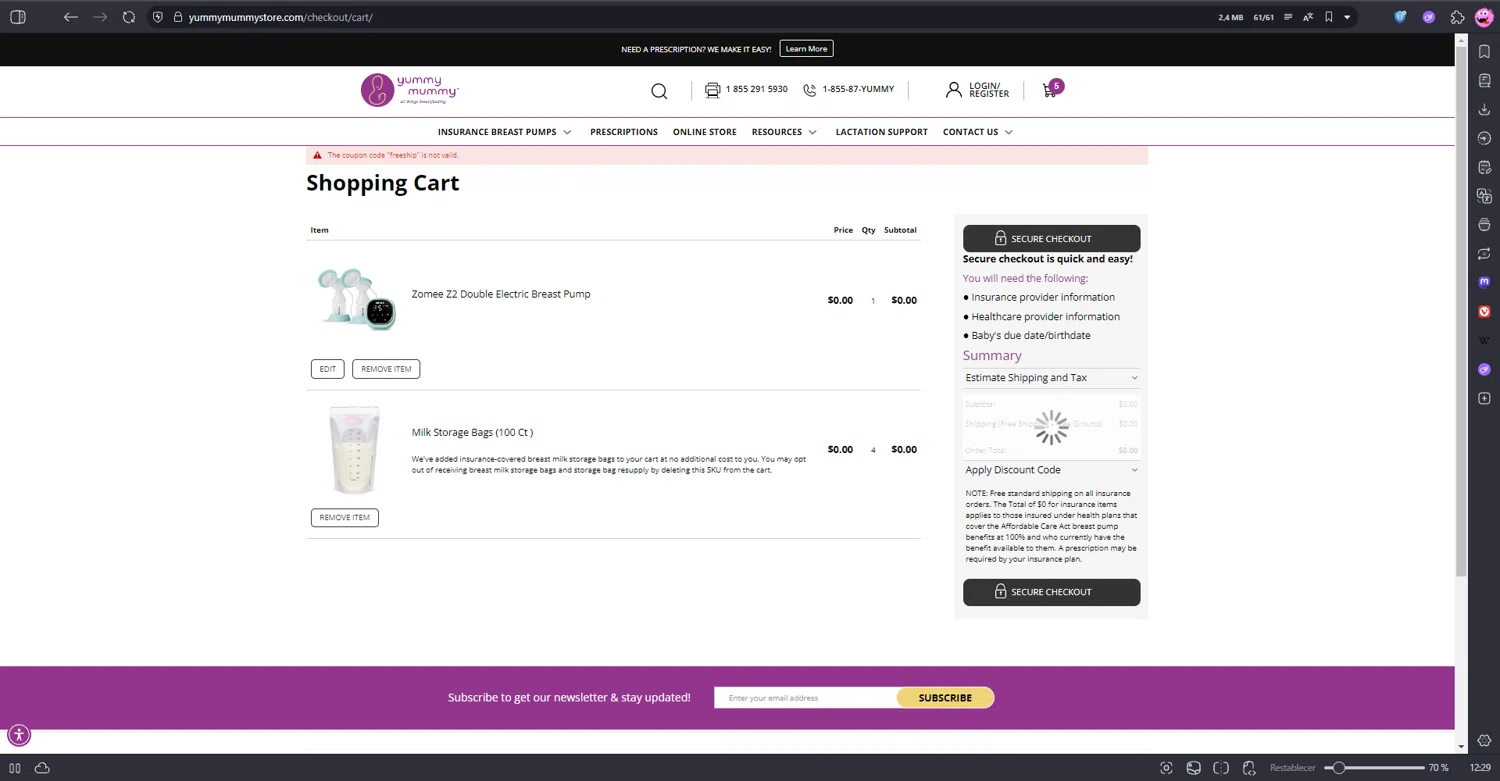Expand Estimate Shipping and Tax
This screenshot has height=781, width=1500.
tap(1051, 378)
